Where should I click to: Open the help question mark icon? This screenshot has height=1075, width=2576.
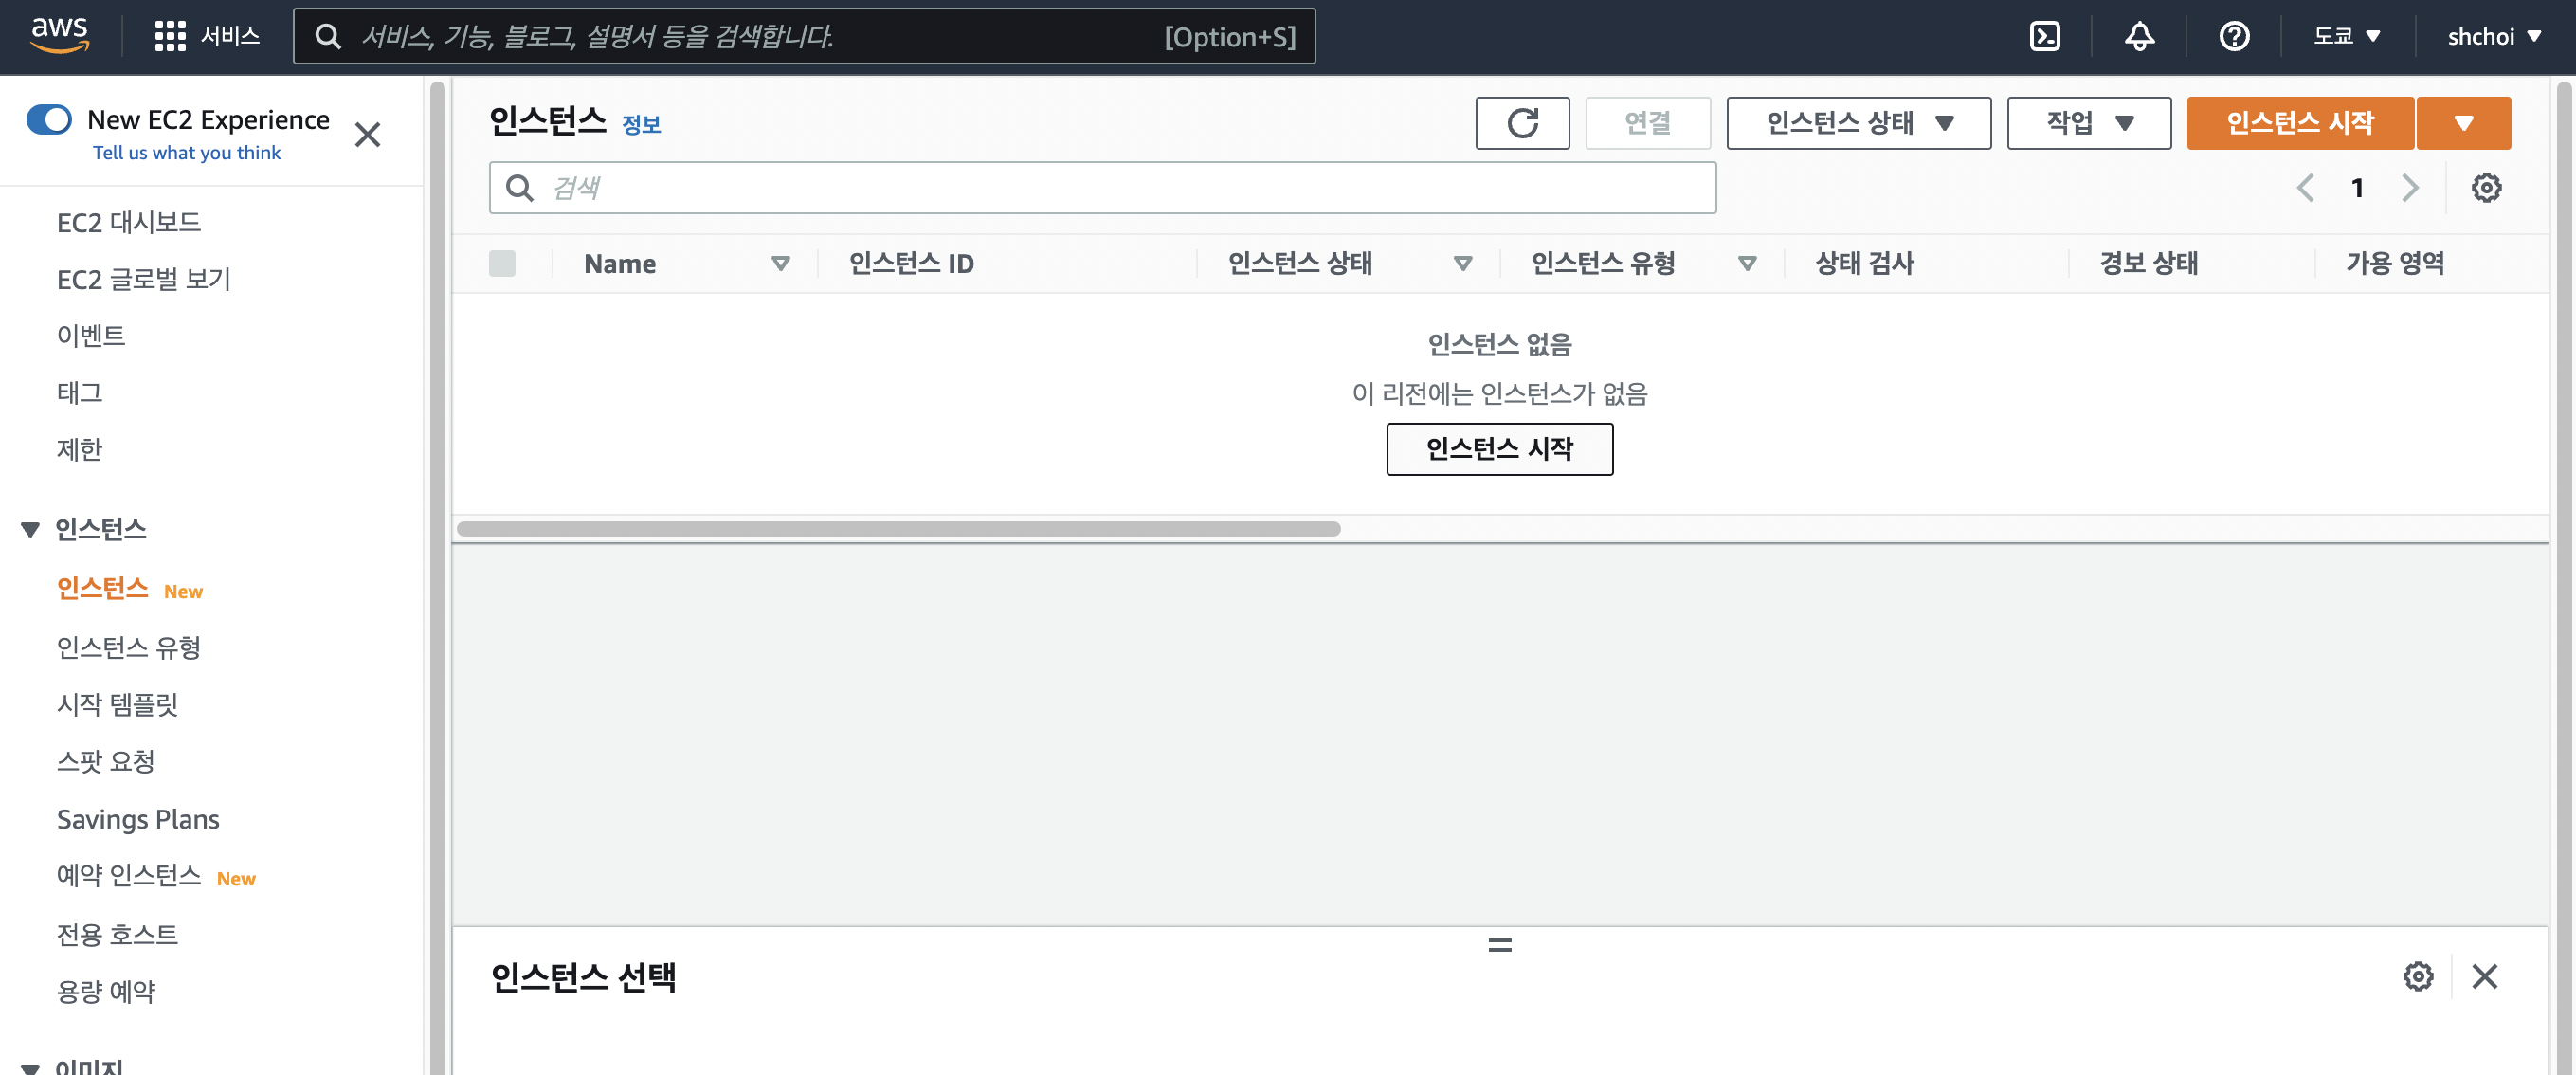coord(2234,37)
